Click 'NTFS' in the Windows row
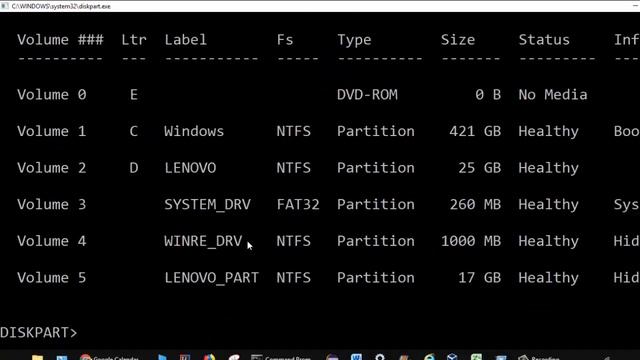This screenshot has height=360, width=640. (x=293, y=131)
